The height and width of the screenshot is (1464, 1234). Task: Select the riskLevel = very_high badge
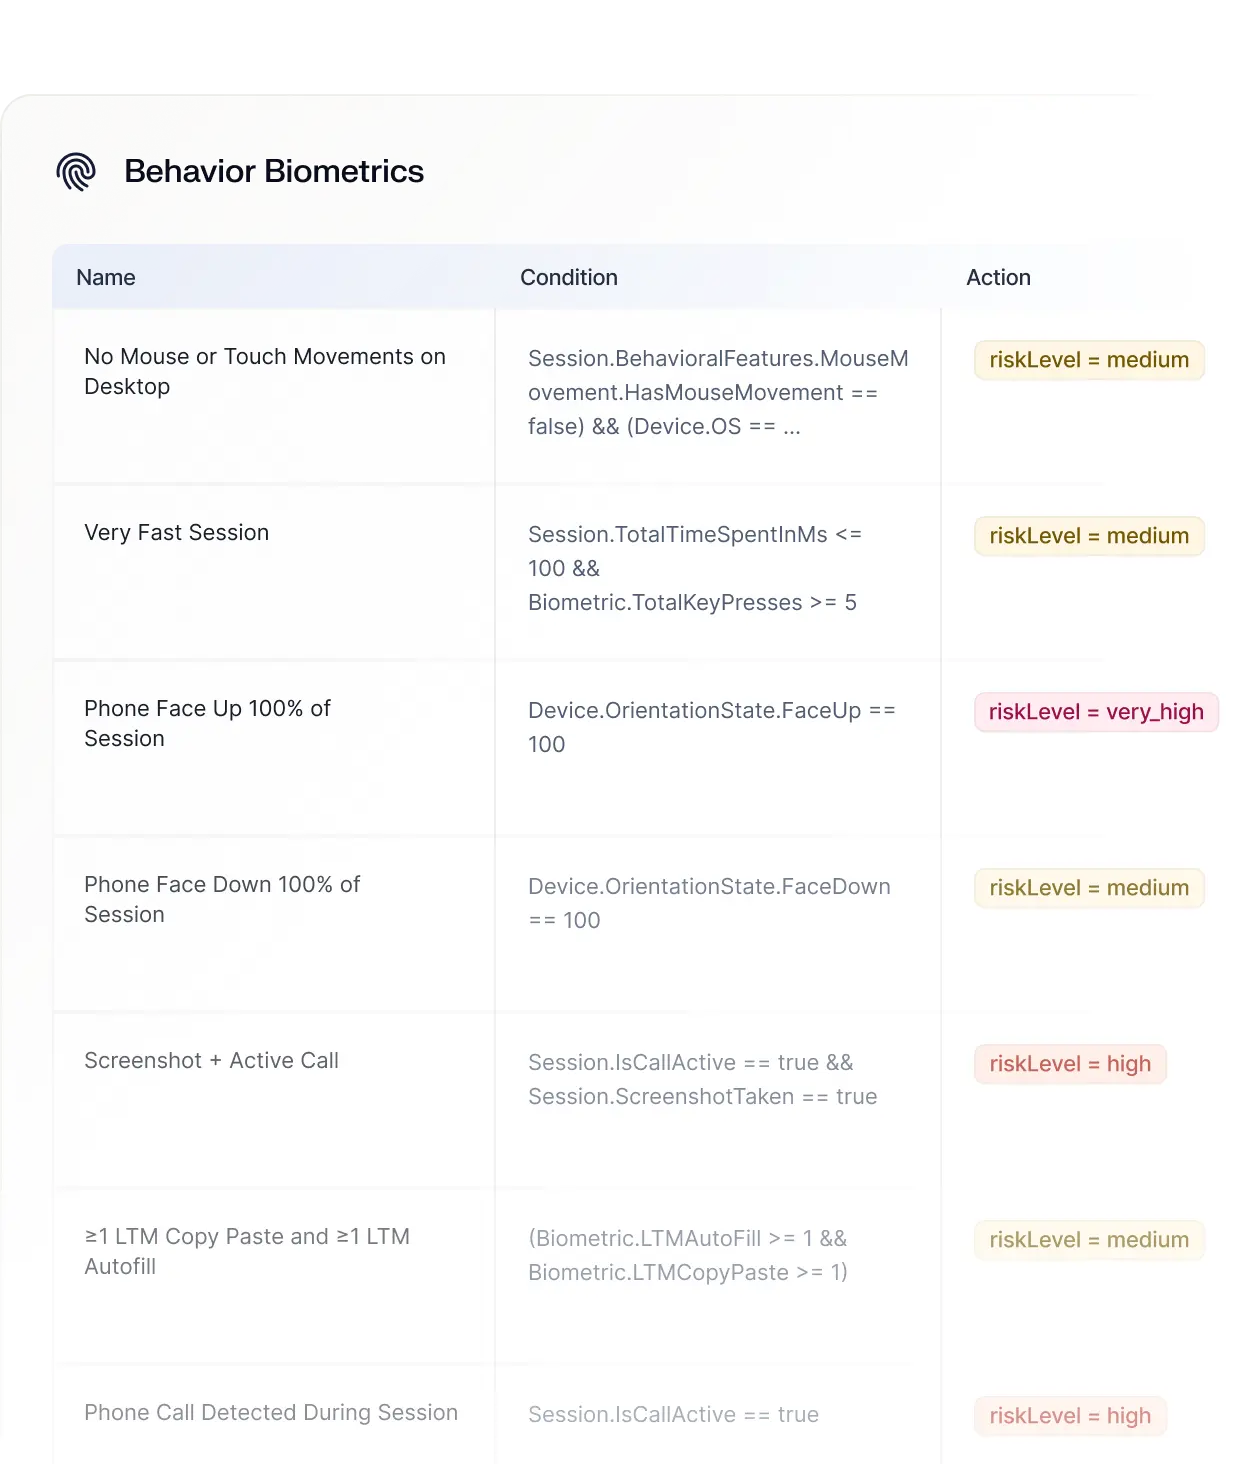[x=1096, y=712]
